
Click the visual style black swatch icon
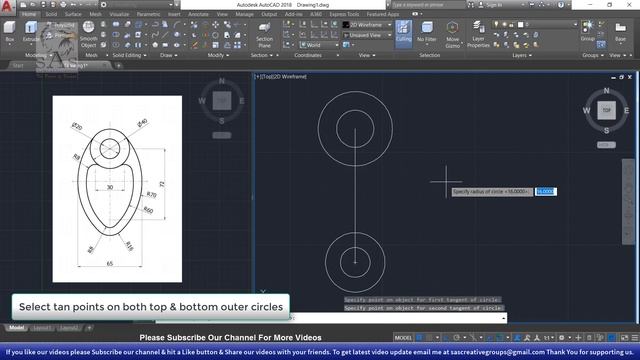[346, 25]
